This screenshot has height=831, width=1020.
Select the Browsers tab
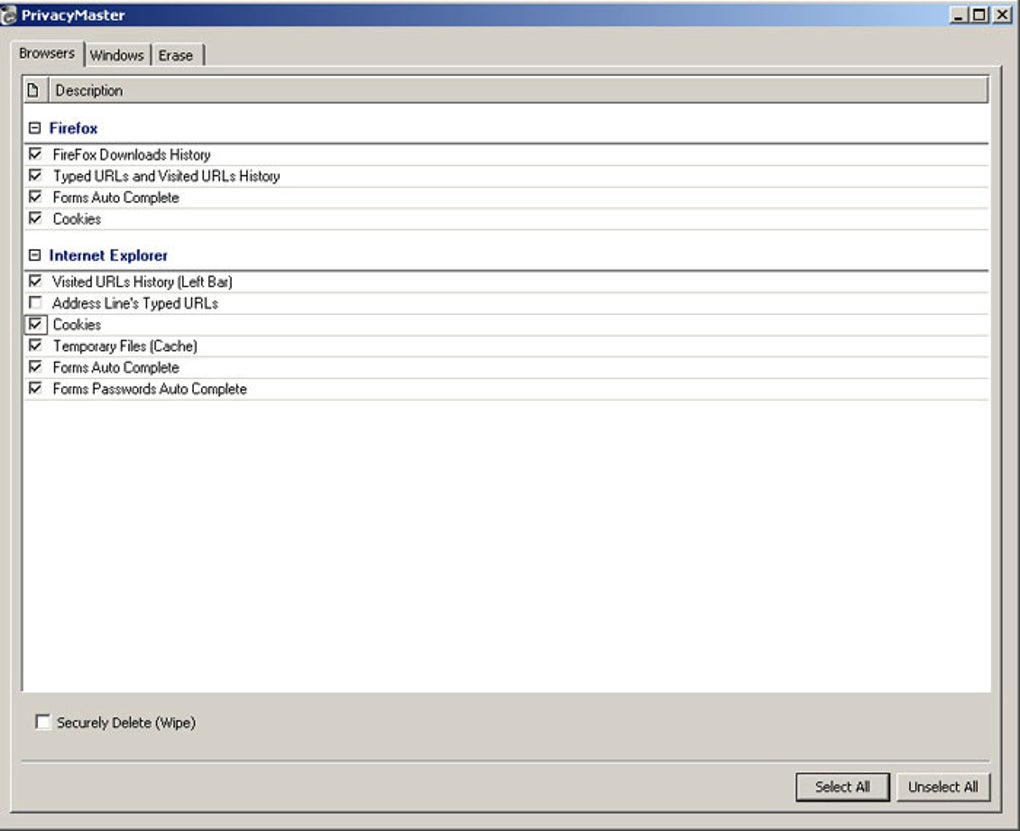pyautogui.click(x=46, y=54)
